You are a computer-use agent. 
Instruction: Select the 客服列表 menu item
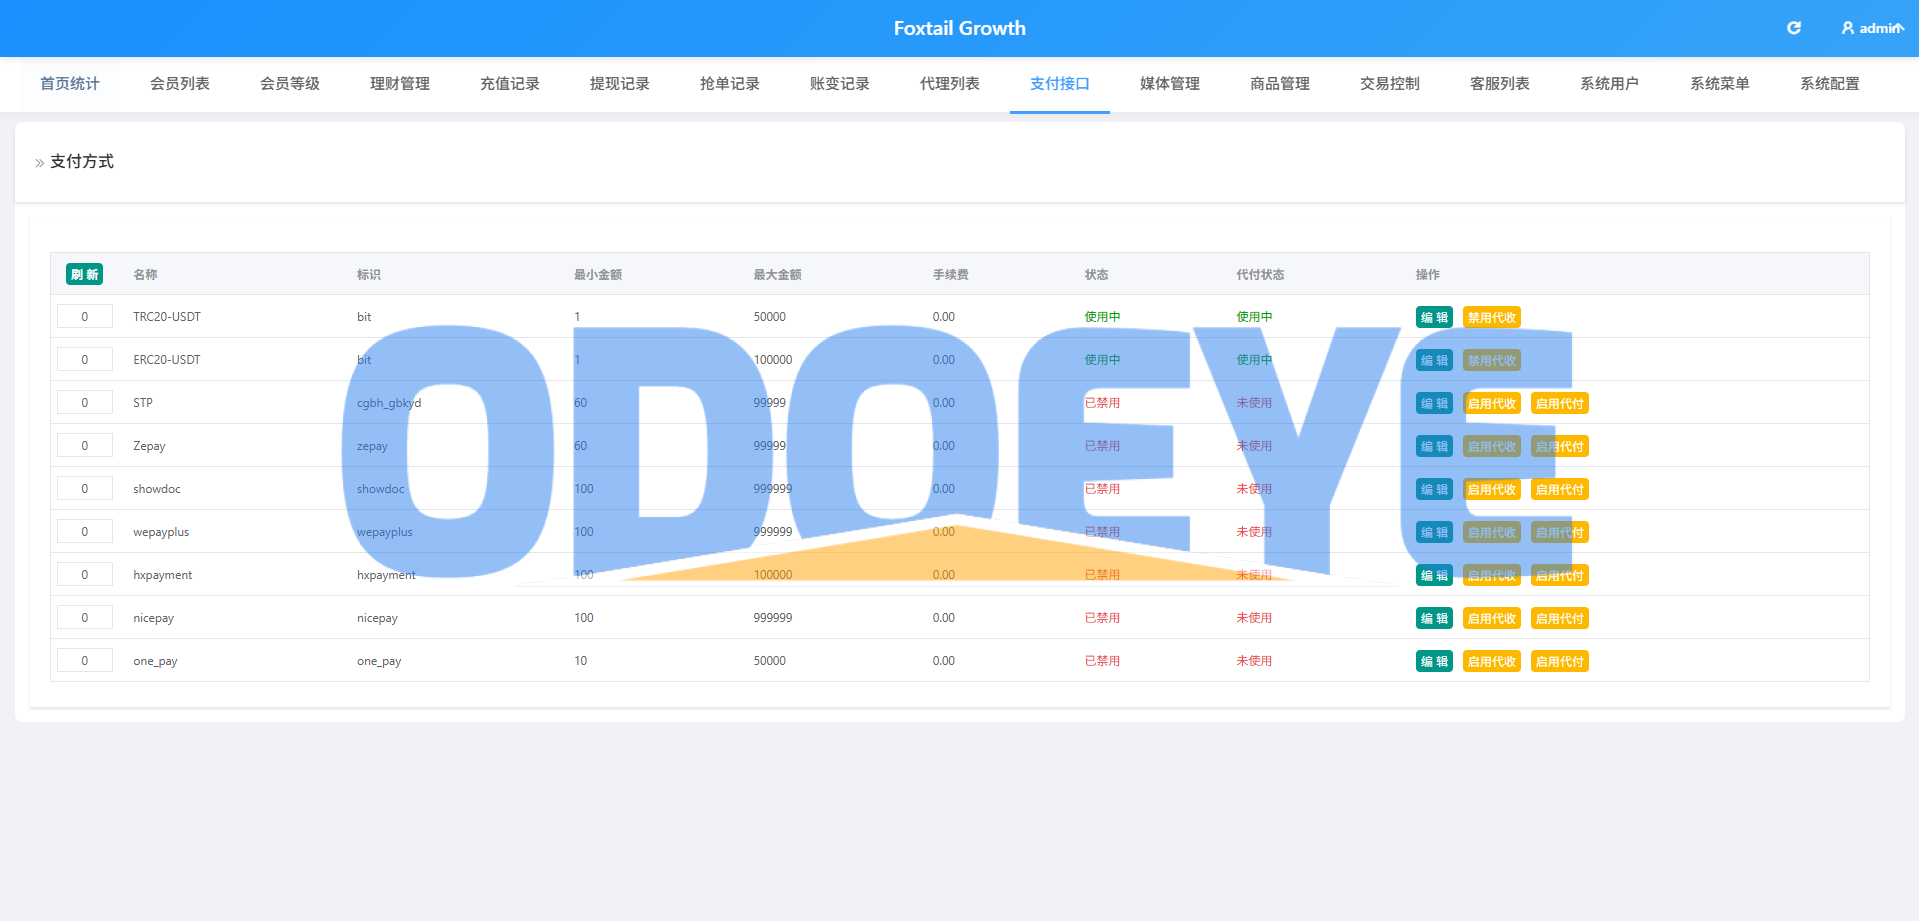tap(1500, 84)
